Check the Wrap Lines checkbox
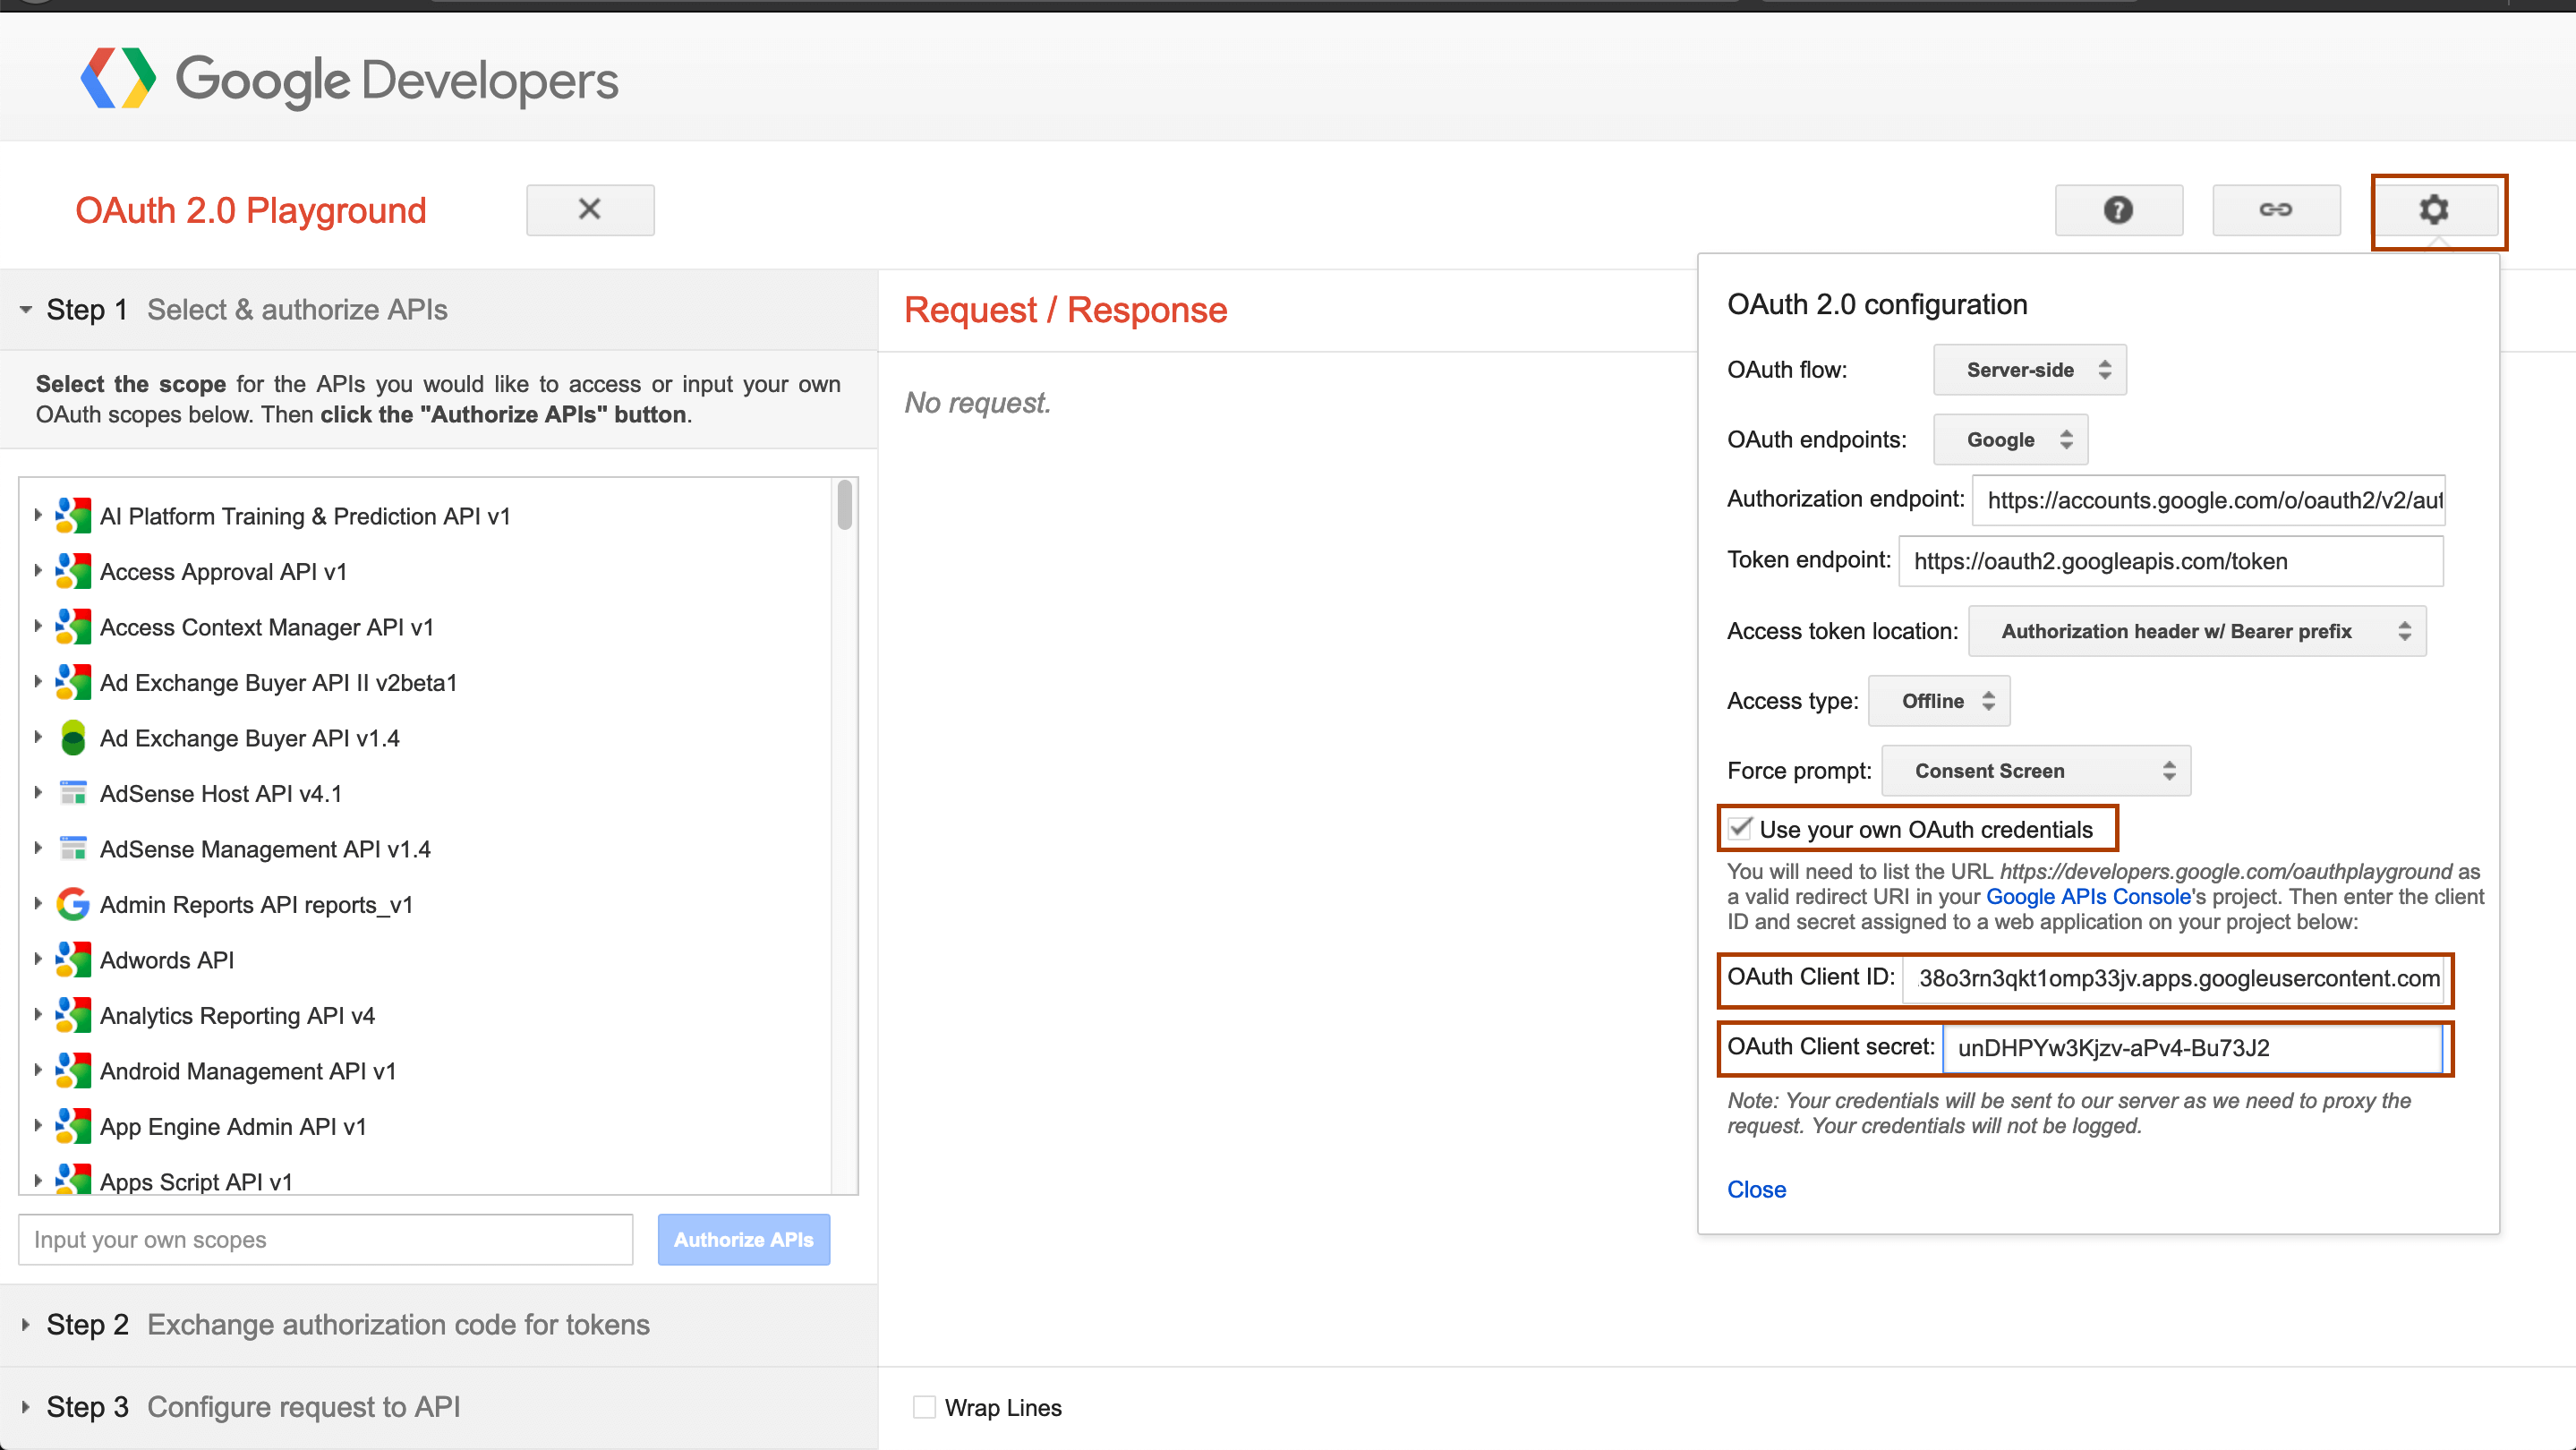Viewport: 2576px width, 1450px height. (x=922, y=1408)
